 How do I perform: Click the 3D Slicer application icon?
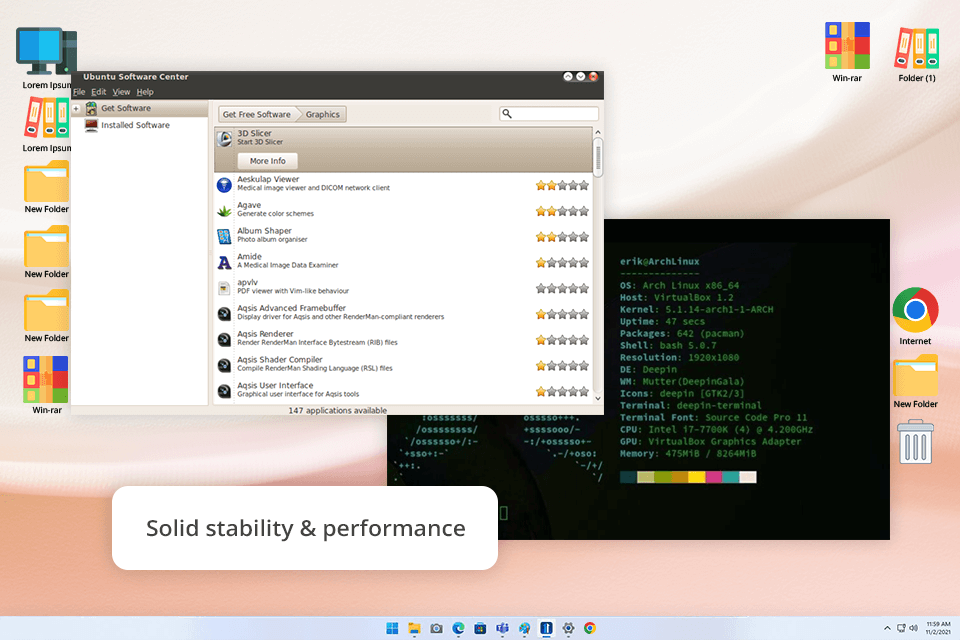[225, 138]
